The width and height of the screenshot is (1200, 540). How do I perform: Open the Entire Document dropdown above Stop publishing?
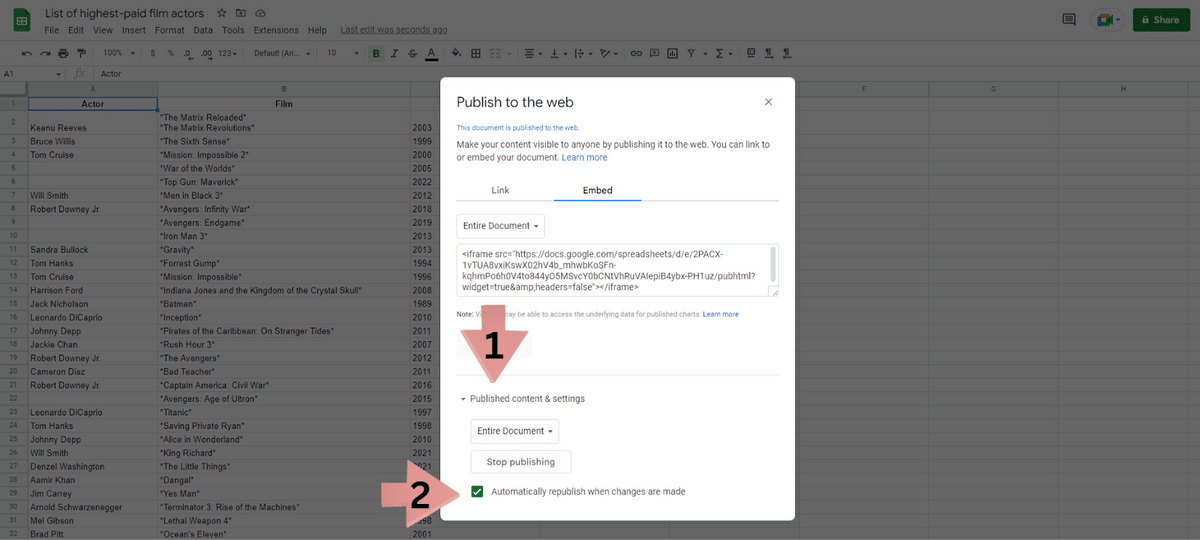(515, 431)
